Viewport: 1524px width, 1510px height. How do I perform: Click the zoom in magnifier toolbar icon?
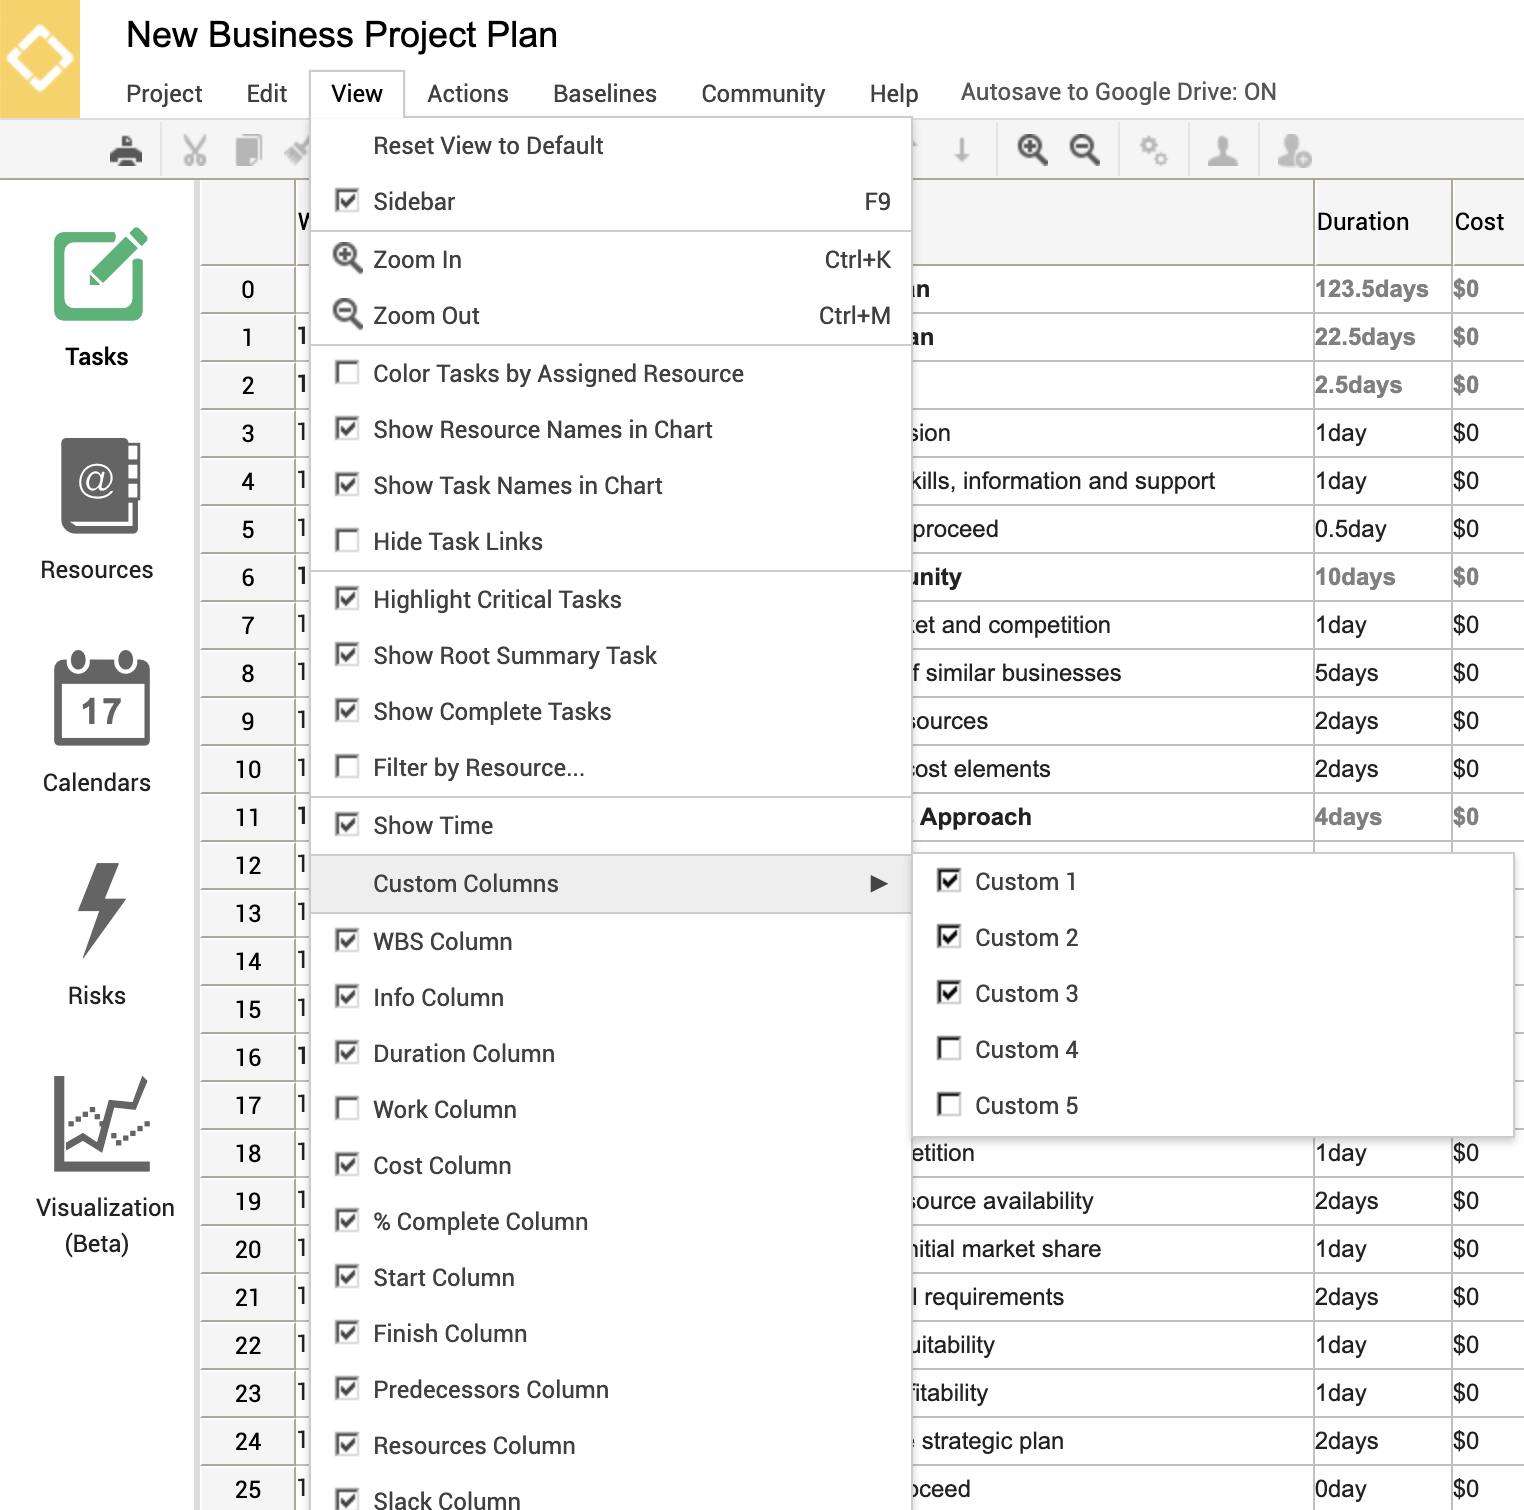coord(1032,150)
